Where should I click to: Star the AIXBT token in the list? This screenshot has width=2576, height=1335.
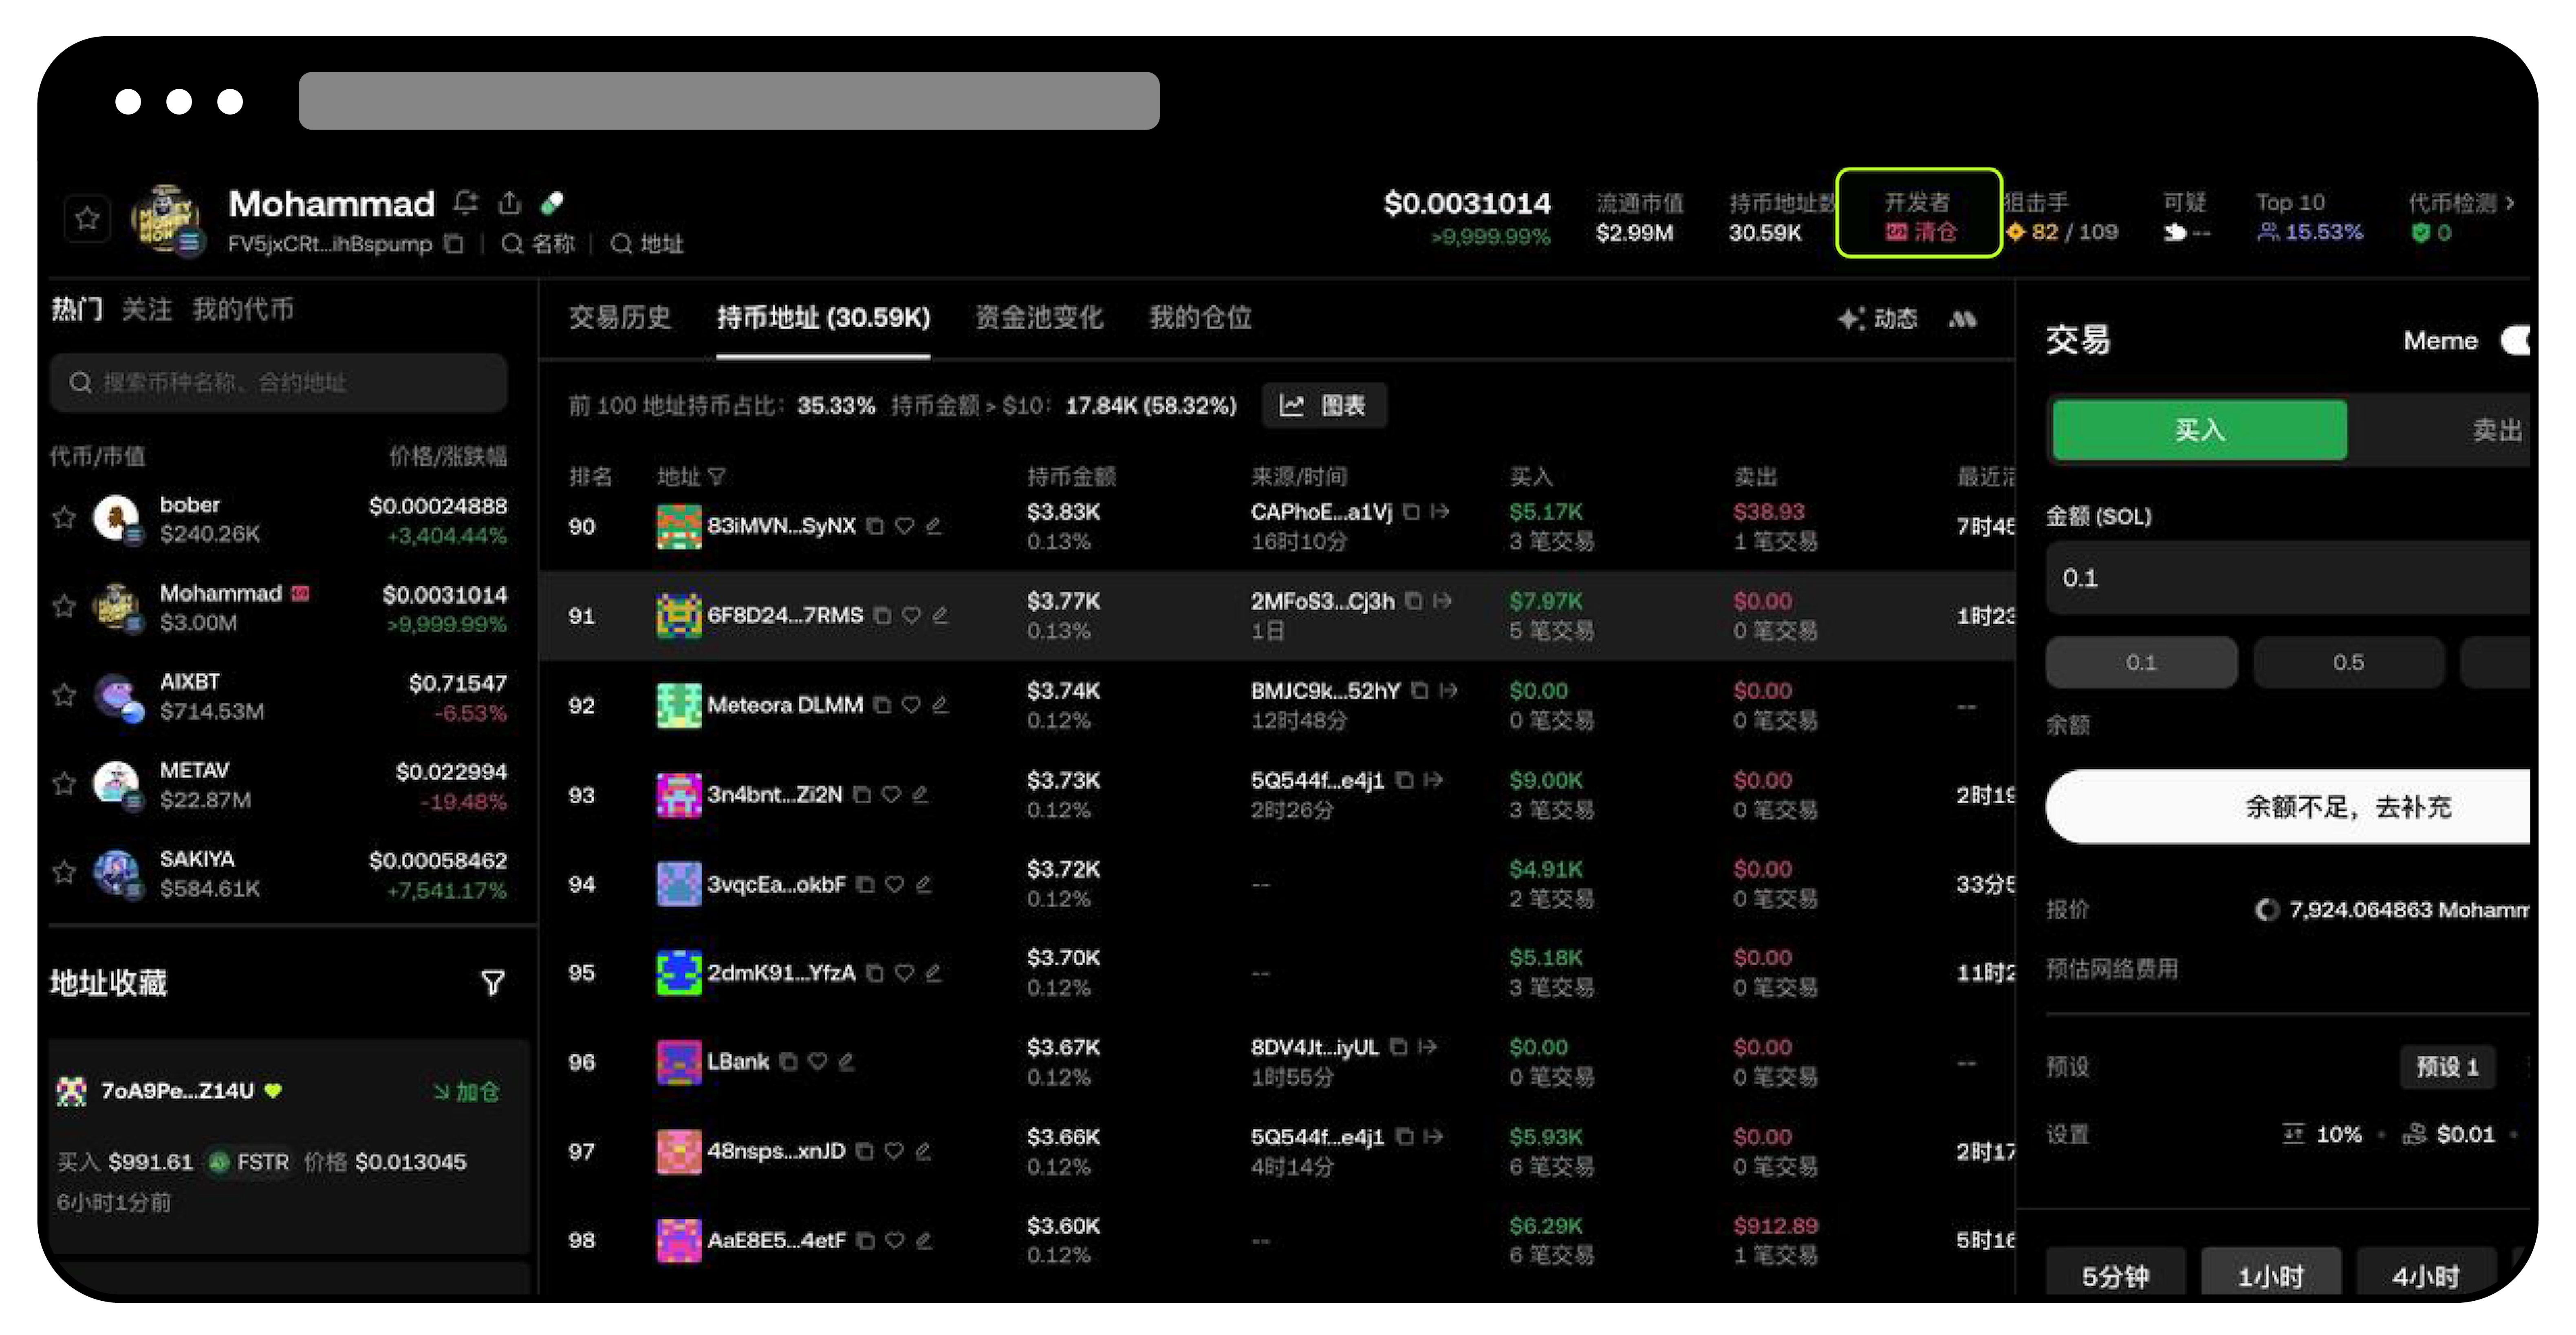coord(64,695)
